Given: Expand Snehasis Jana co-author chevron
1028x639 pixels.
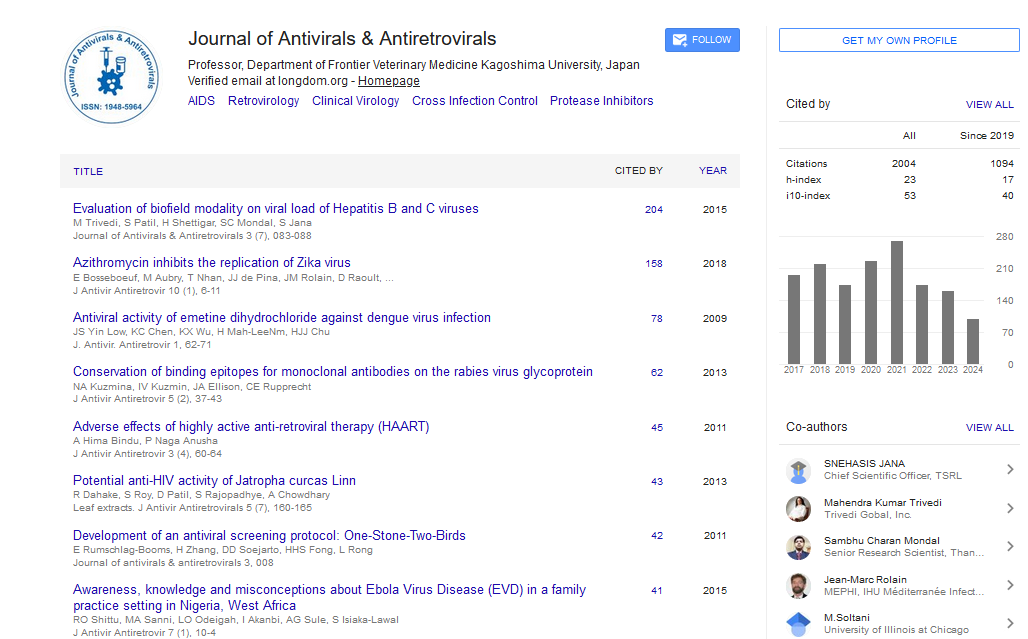Looking at the screenshot, I should point(1010,470).
